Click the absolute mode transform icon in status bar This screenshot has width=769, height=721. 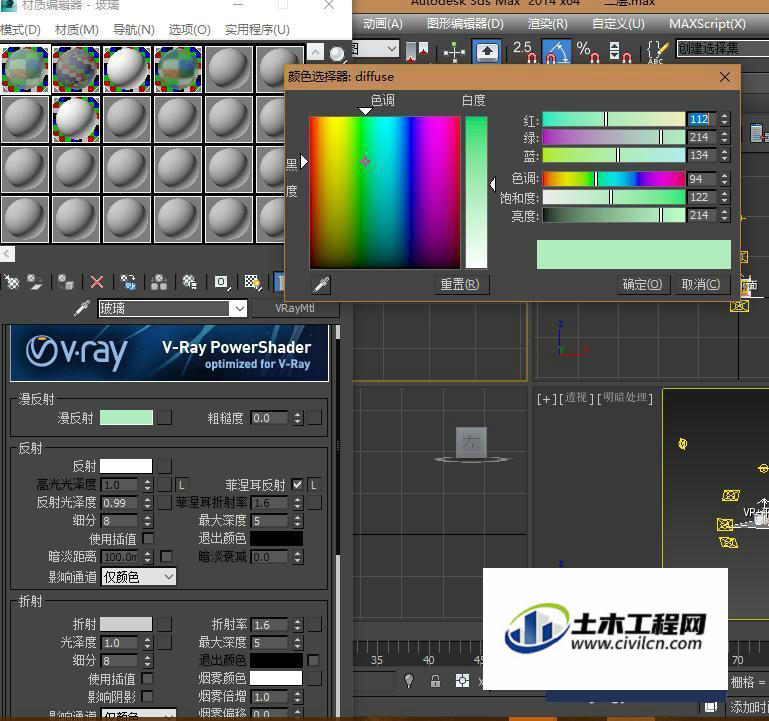pyautogui.click(x=462, y=681)
